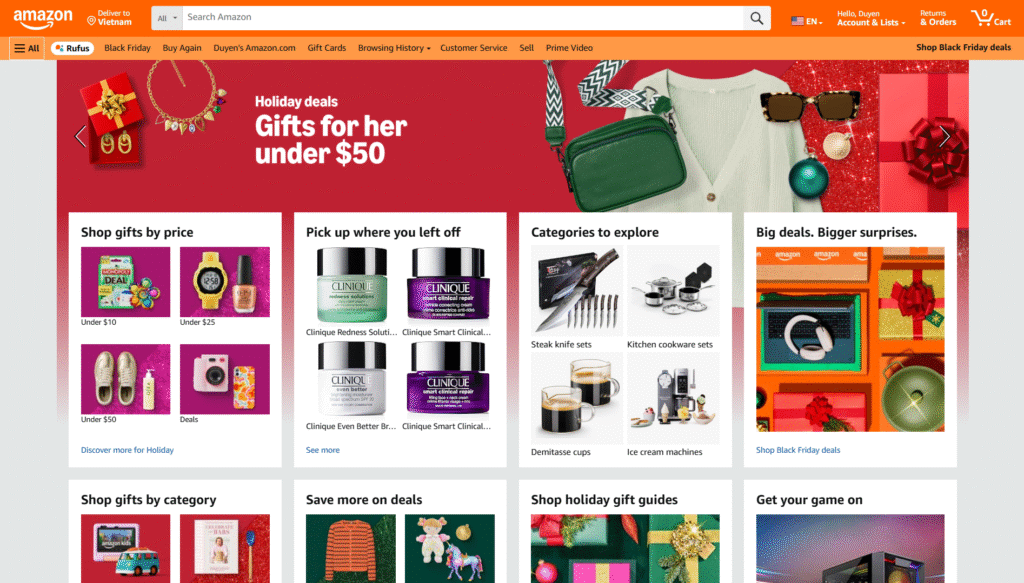1024x583 pixels.
Task: Go to previous carousel banner
Action: 80,136
